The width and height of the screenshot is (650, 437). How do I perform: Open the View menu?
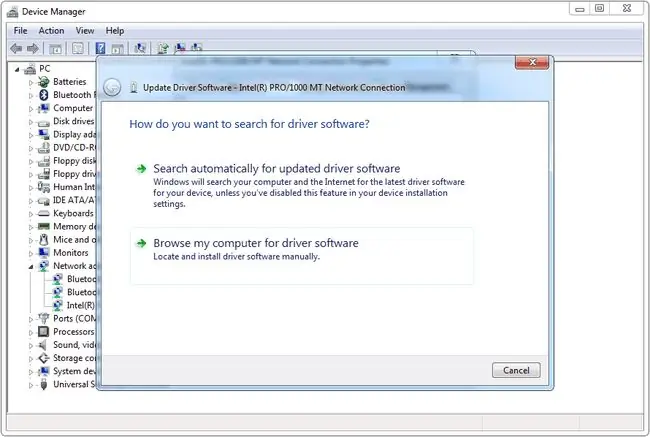(x=85, y=31)
